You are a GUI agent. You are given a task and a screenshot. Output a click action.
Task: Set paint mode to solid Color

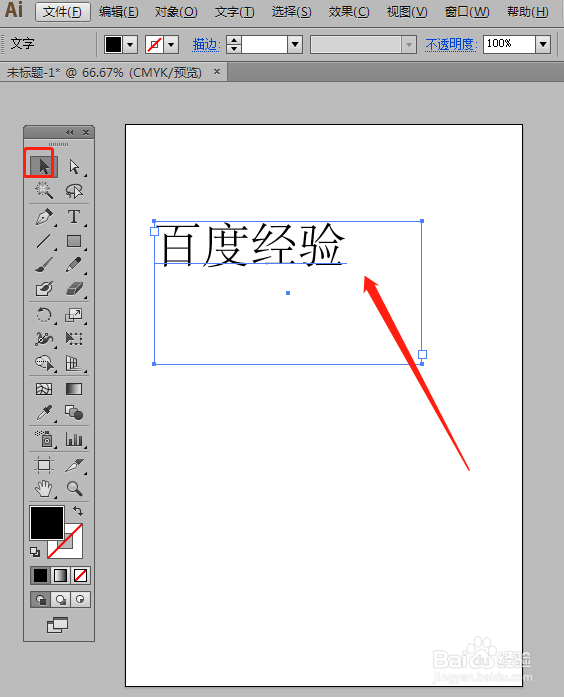click(x=40, y=576)
